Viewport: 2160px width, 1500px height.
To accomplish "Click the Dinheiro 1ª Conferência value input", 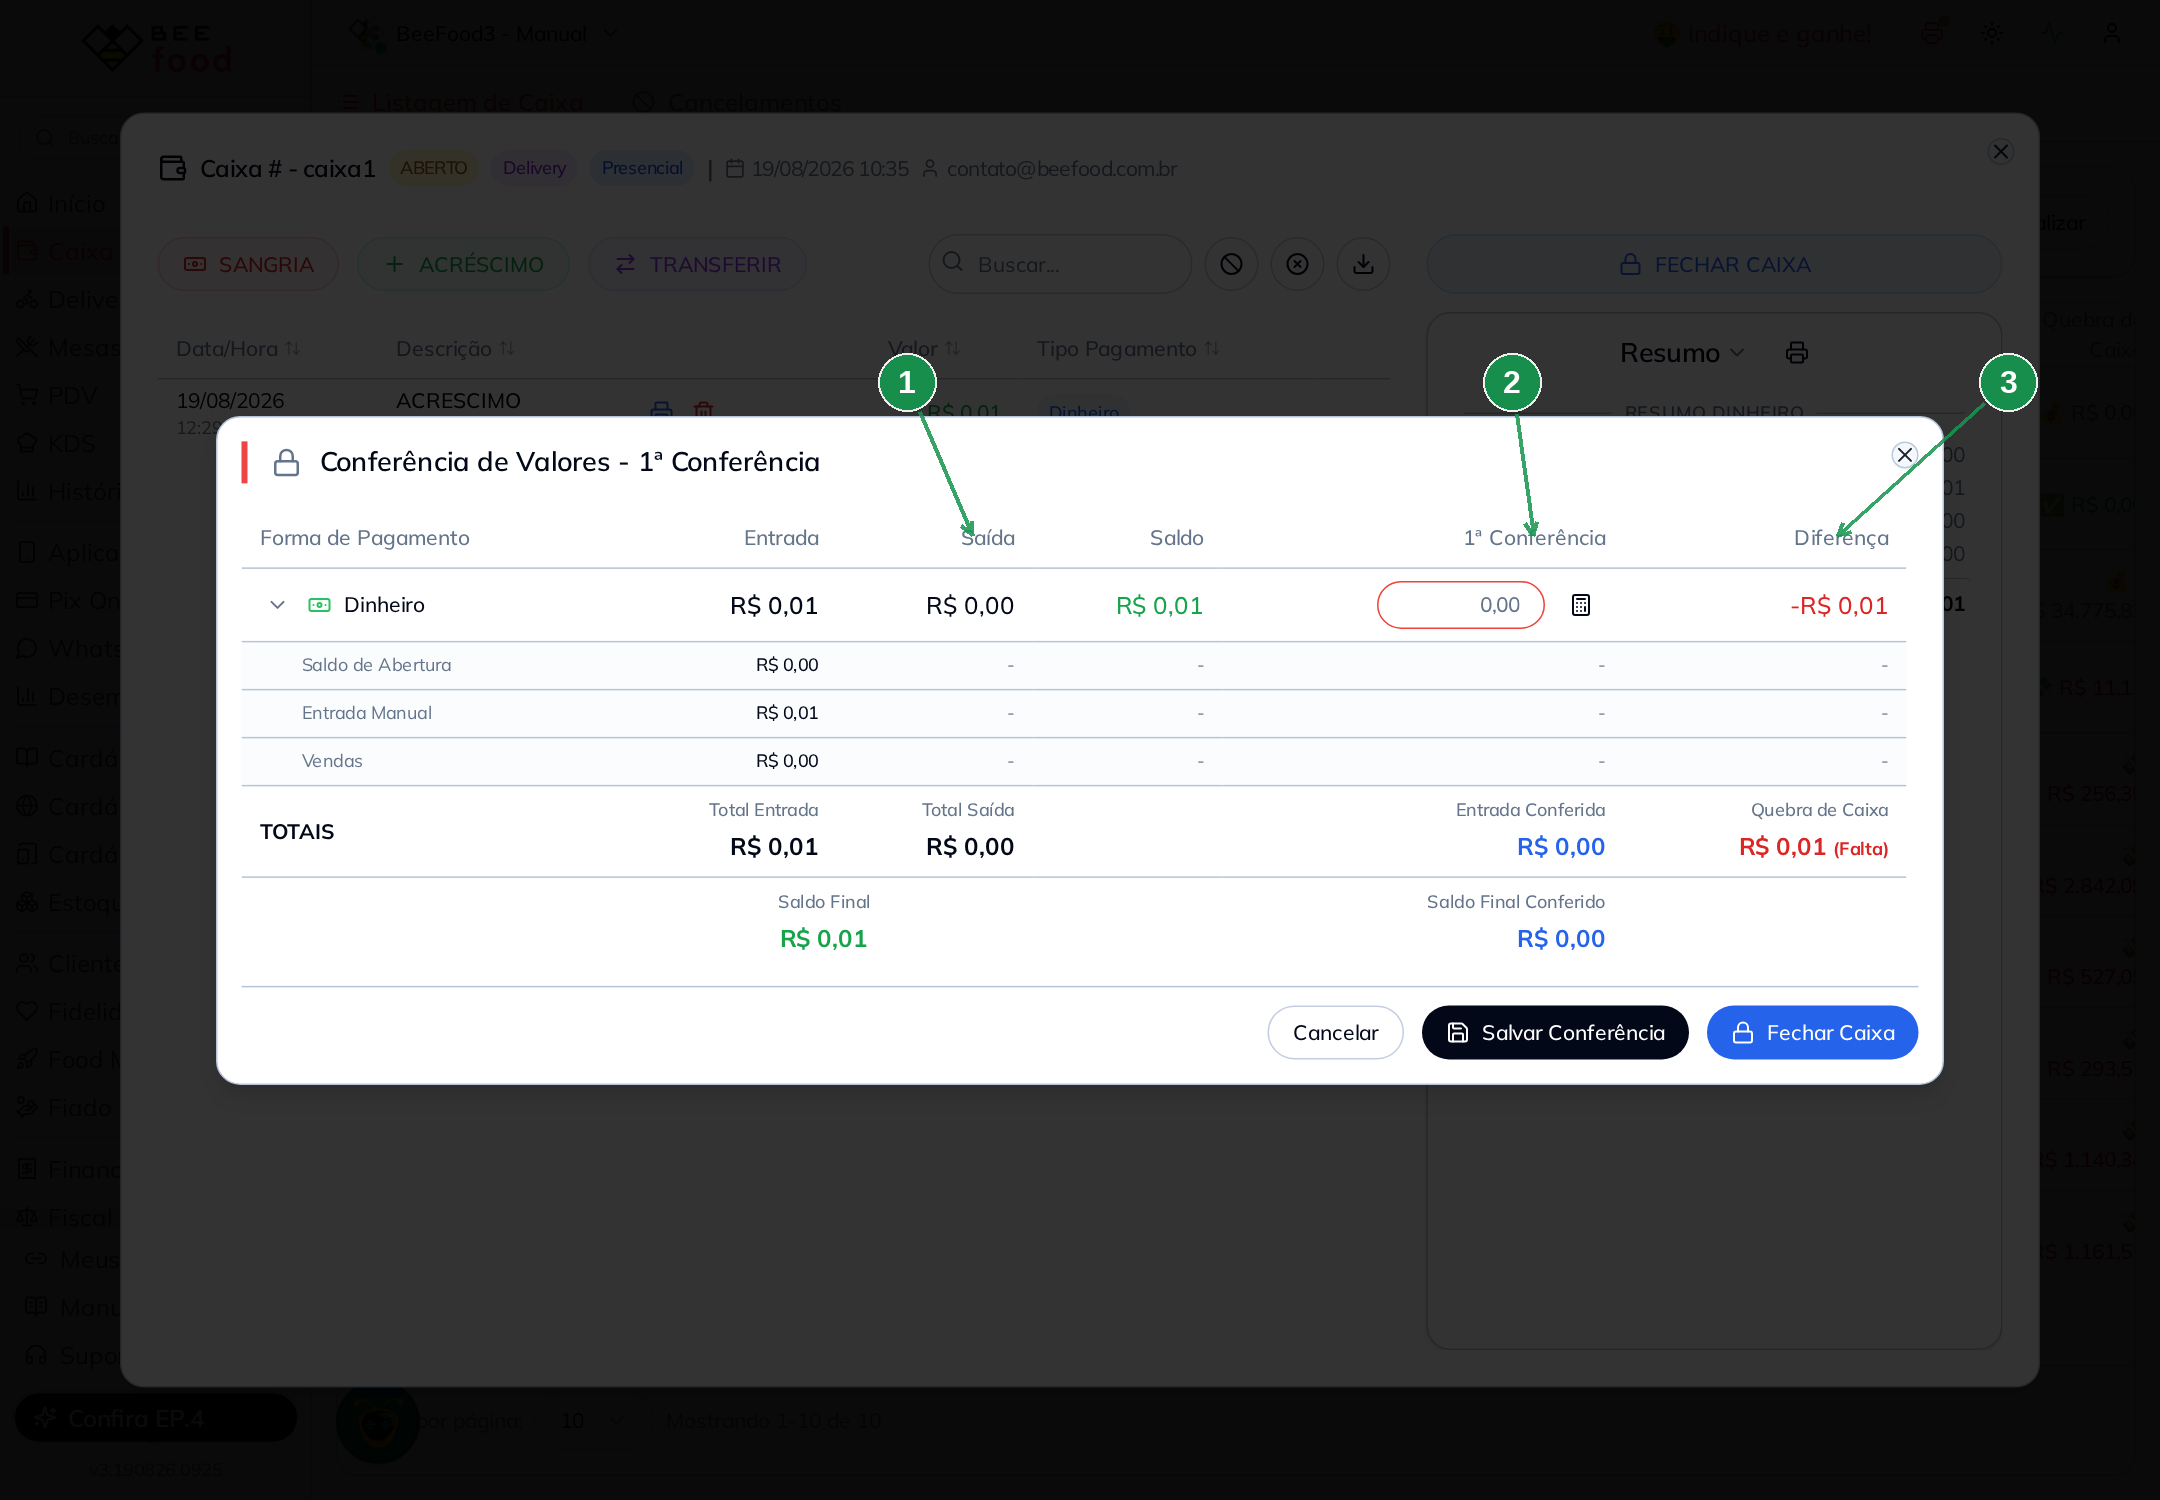I will tap(1461, 605).
